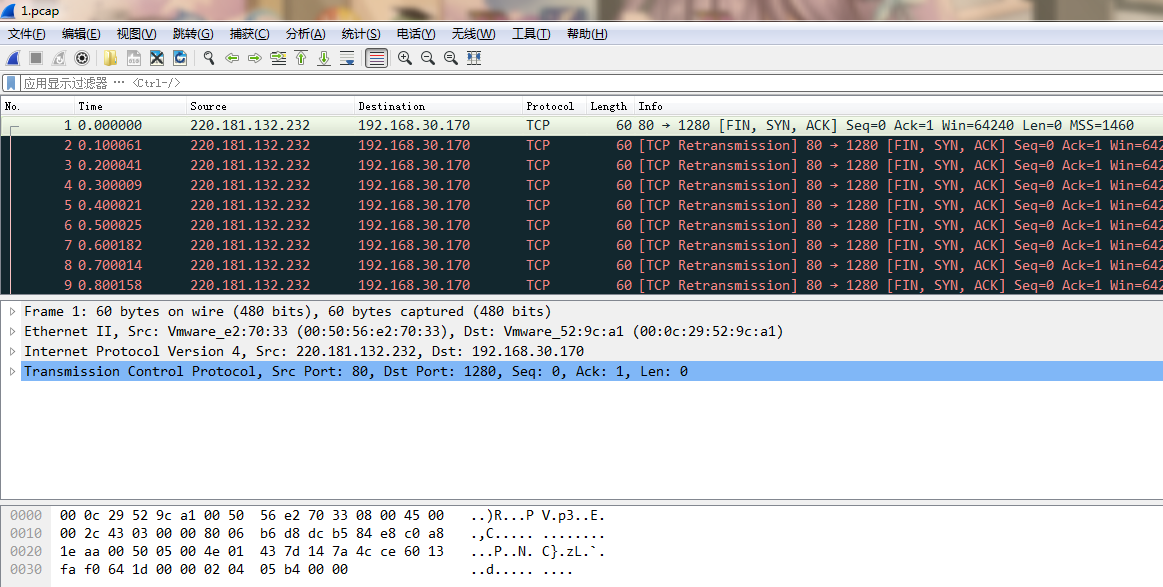Toggle auto-scroll during live capture icon
The height and width of the screenshot is (587, 1163).
coord(347,58)
